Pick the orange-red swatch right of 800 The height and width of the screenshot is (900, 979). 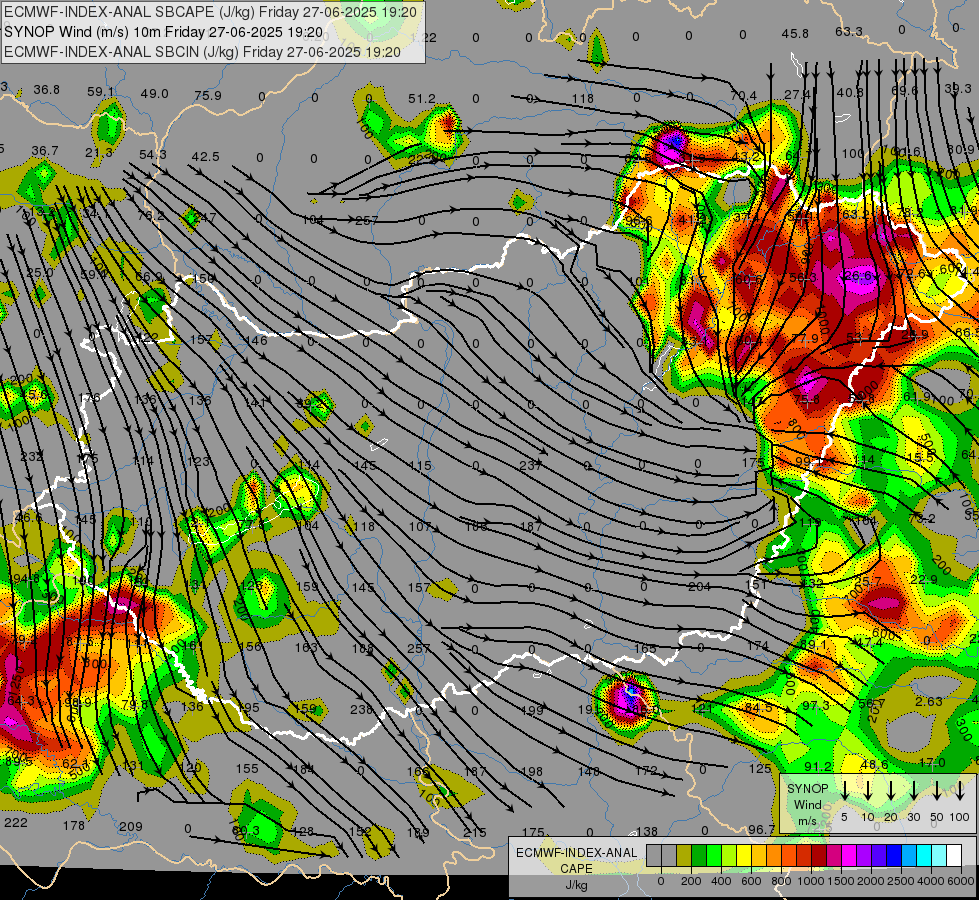click(790, 855)
